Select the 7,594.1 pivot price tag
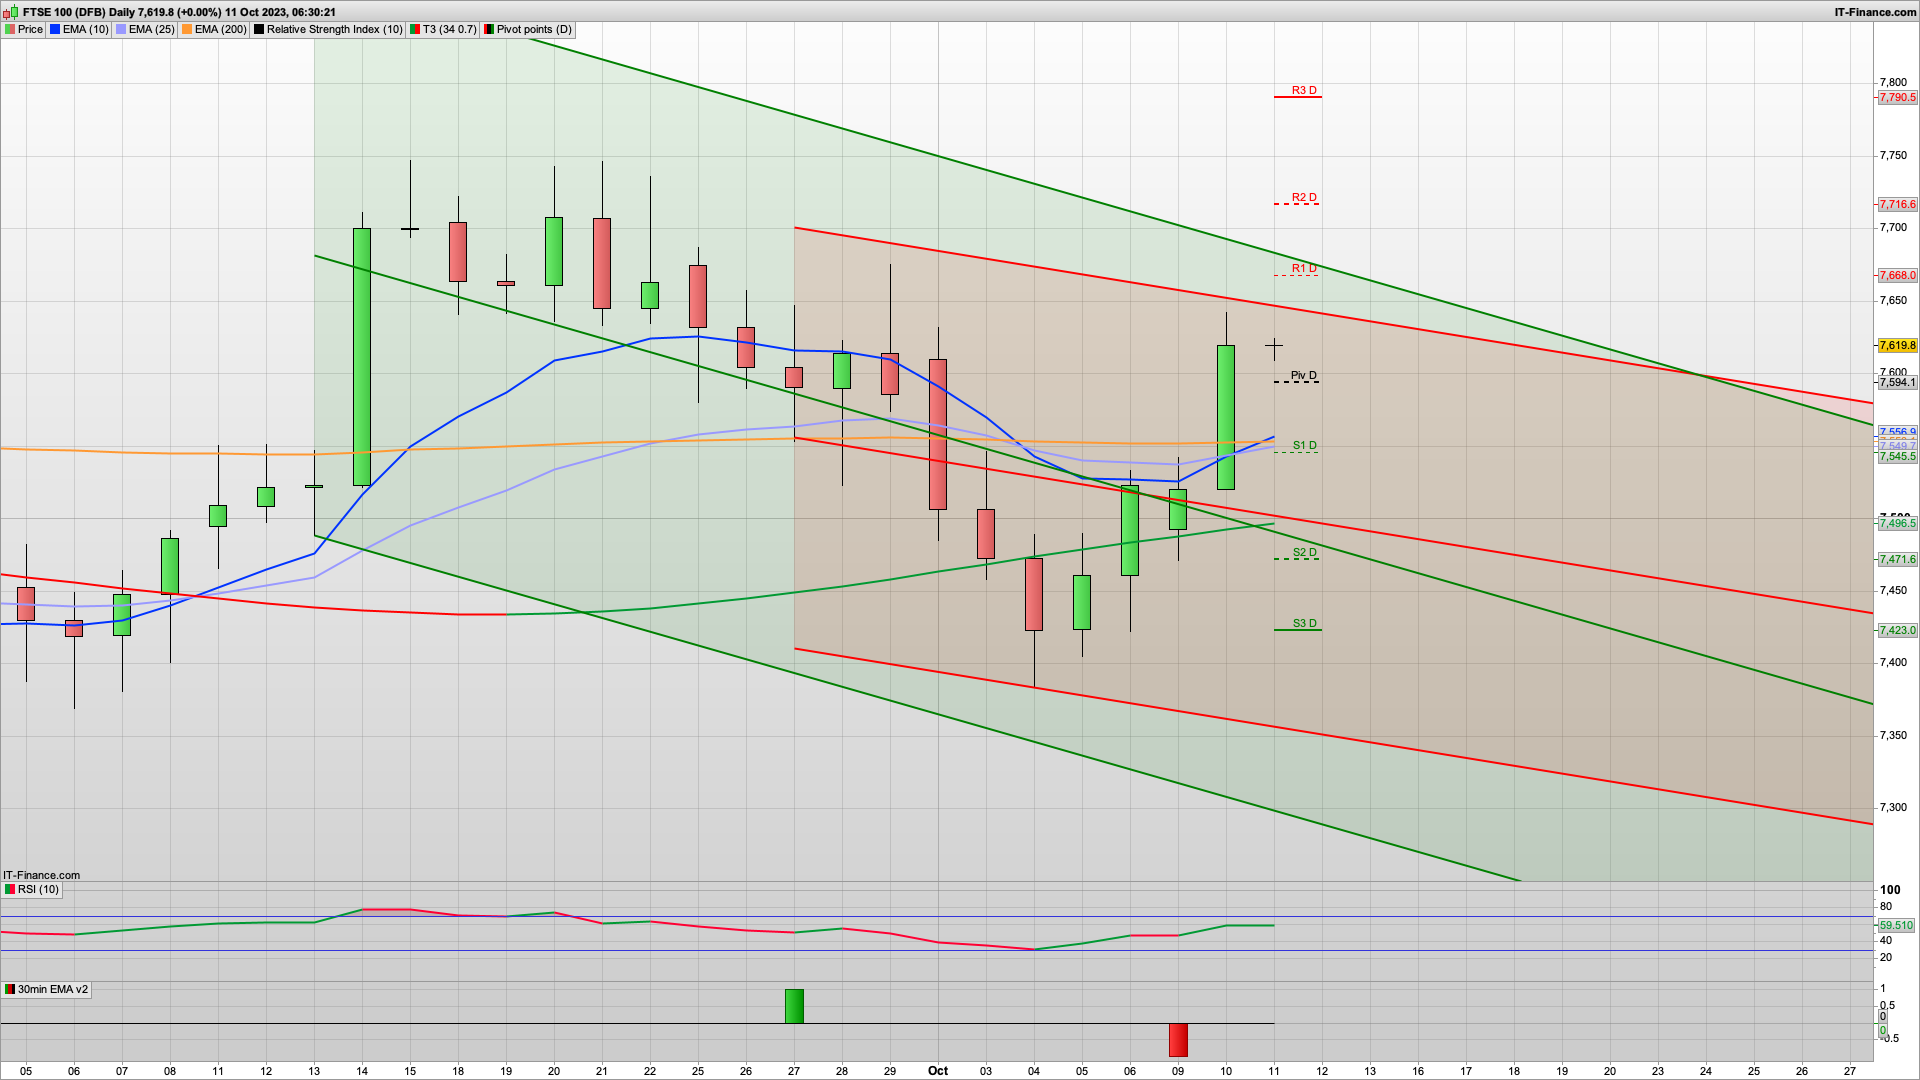The width and height of the screenshot is (1920, 1080). coord(1897,383)
